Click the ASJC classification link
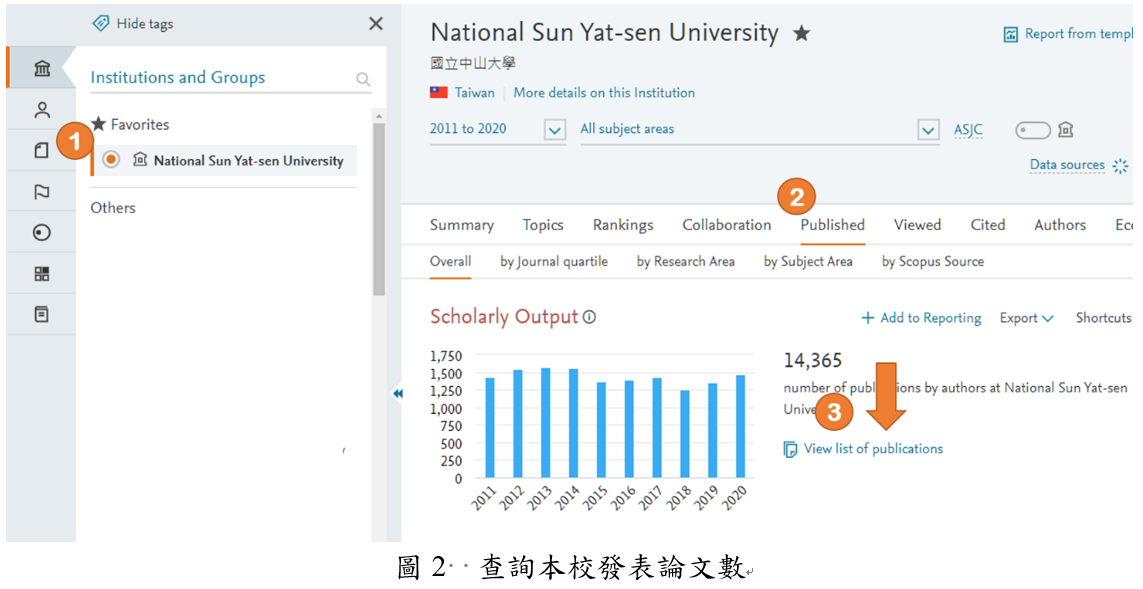The width and height of the screenshot is (1143, 589). click(x=968, y=130)
